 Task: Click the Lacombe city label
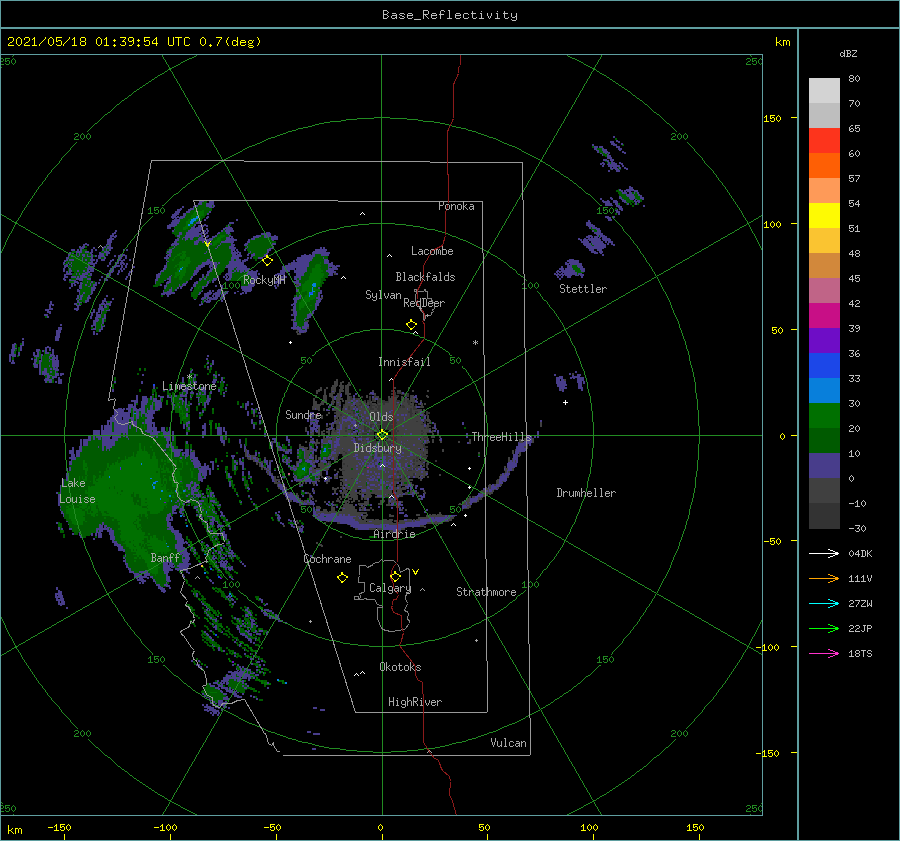click(x=432, y=251)
